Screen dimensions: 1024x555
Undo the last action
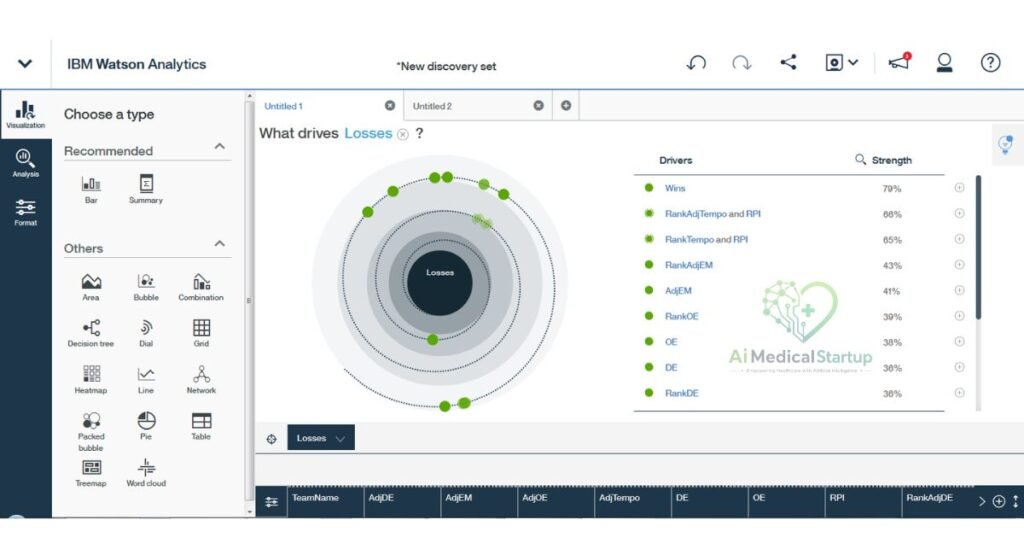[x=696, y=63]
